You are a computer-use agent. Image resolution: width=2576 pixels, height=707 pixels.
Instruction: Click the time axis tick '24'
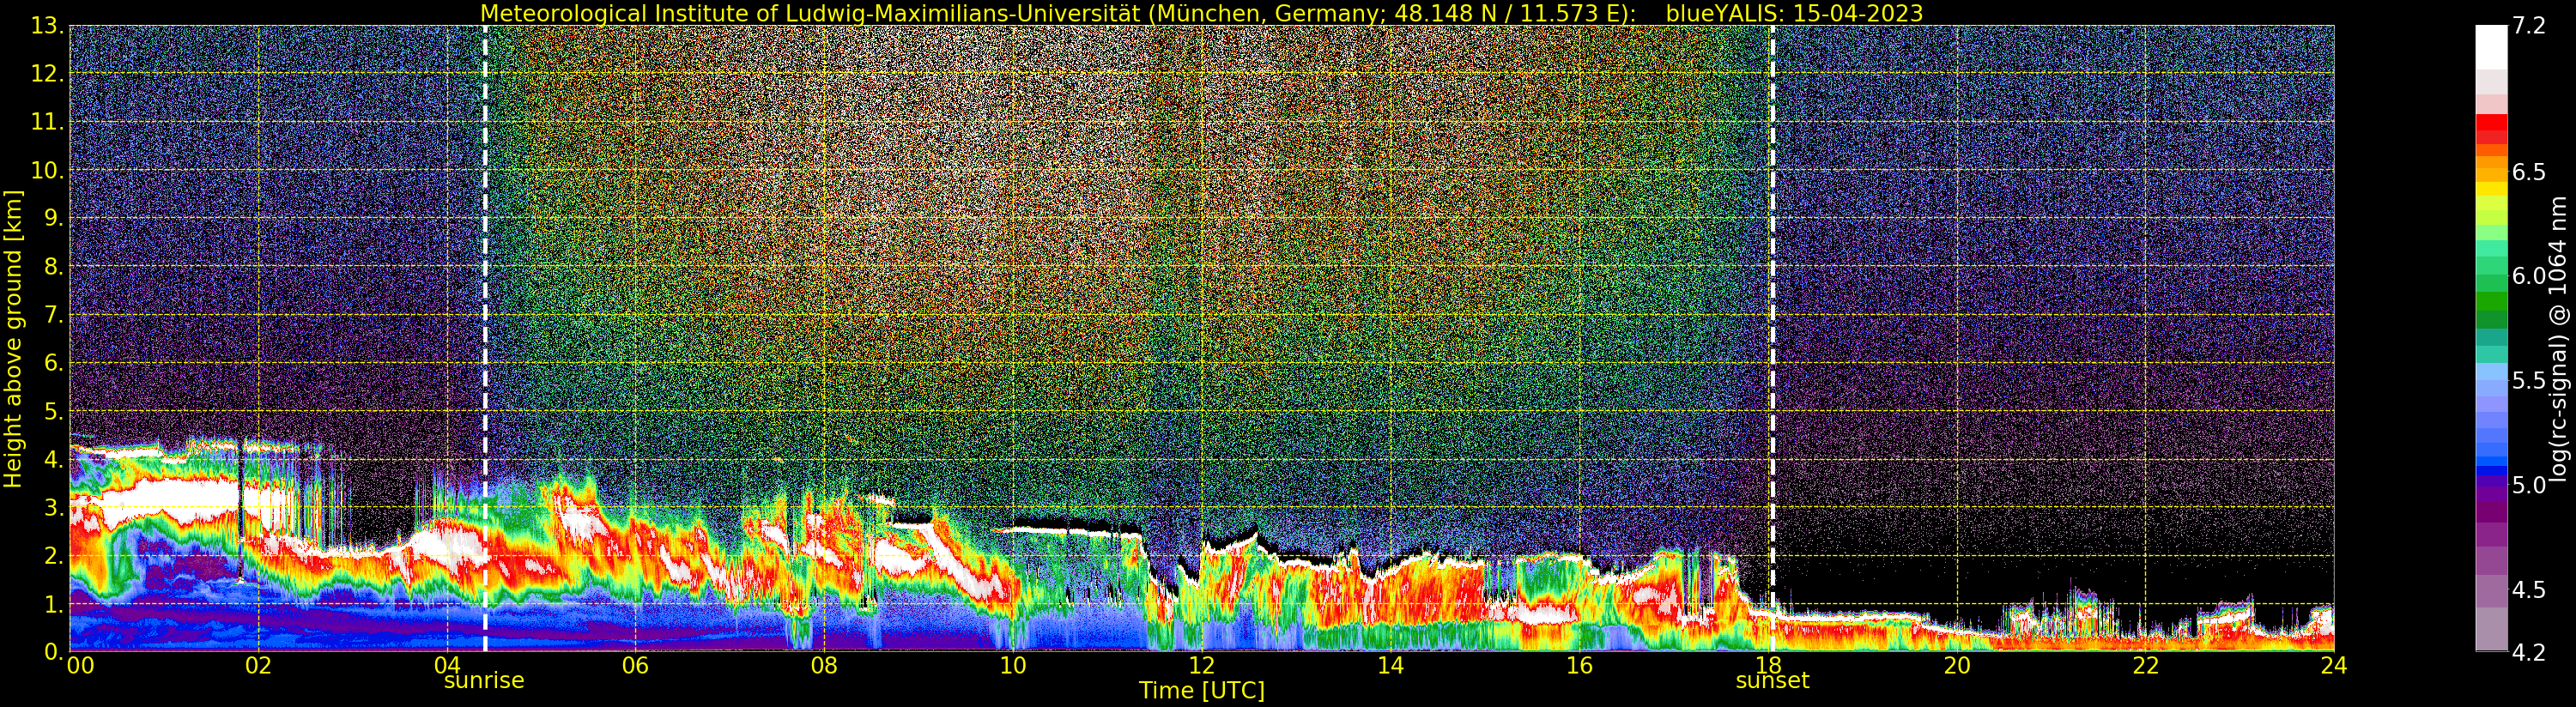[x=2334, y=666]
